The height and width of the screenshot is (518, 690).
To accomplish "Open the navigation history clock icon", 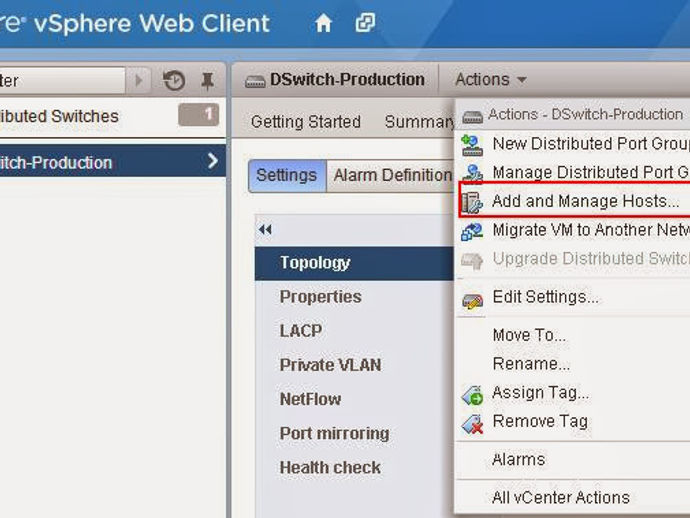I will (174, 81).
